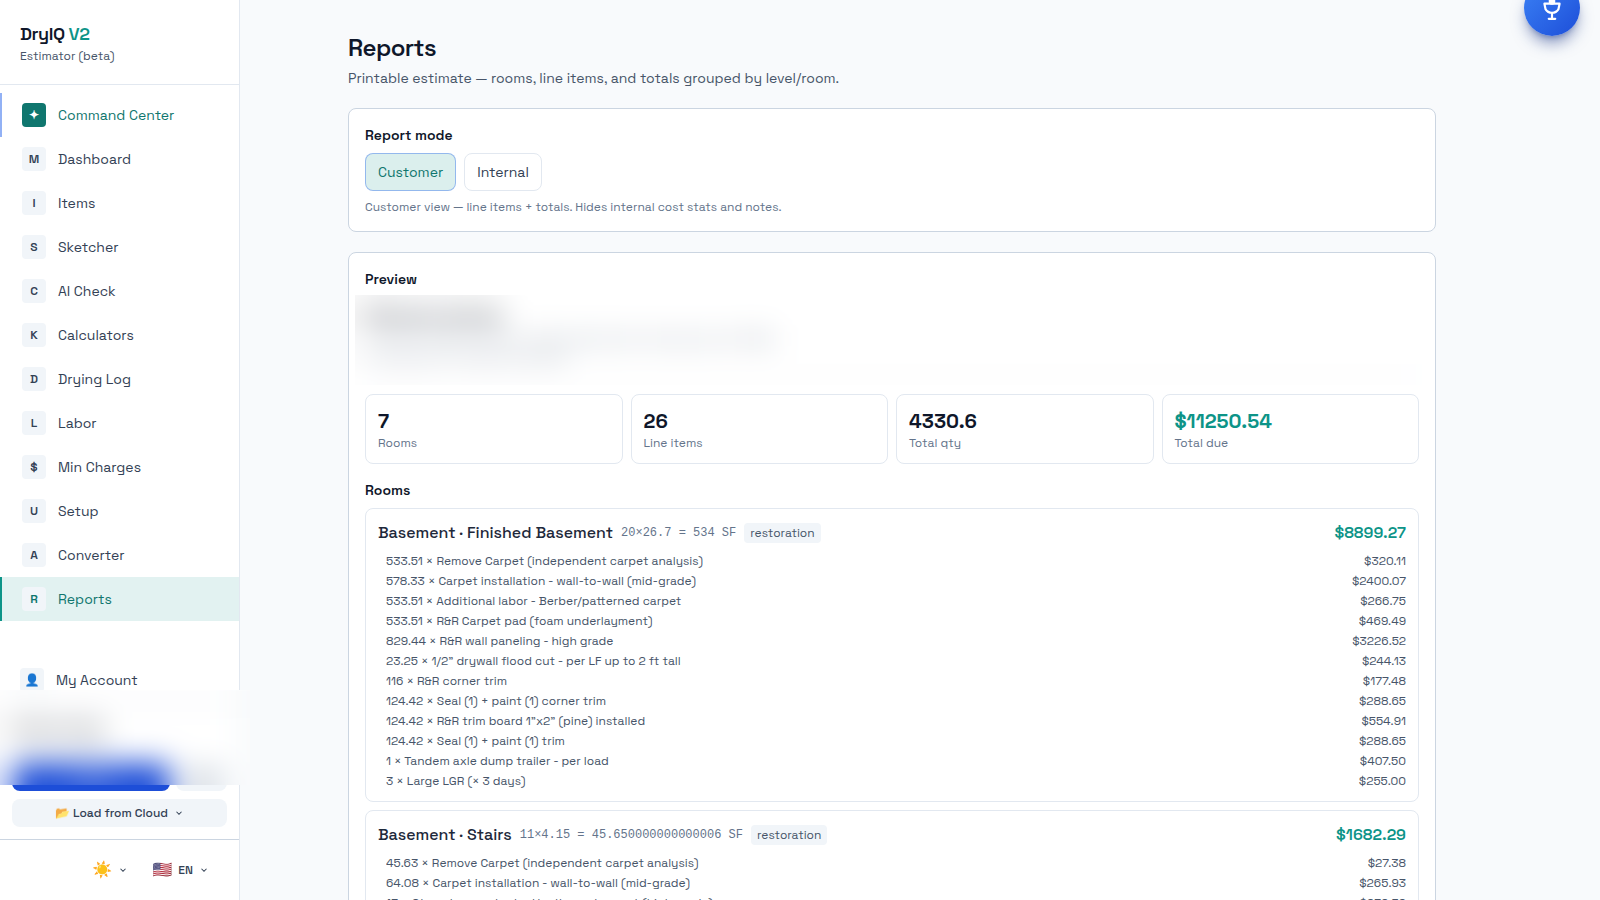
Task: Navigate to Sketcher
Action: coord(120,247)
